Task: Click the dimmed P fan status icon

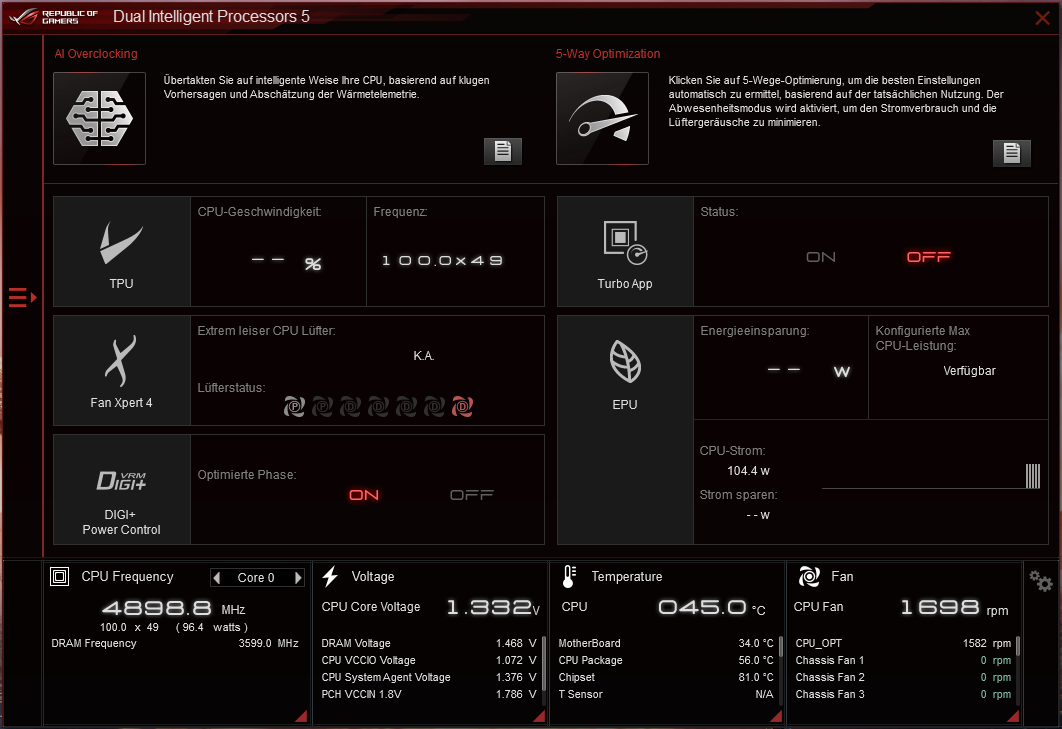Action: (322, 407)
